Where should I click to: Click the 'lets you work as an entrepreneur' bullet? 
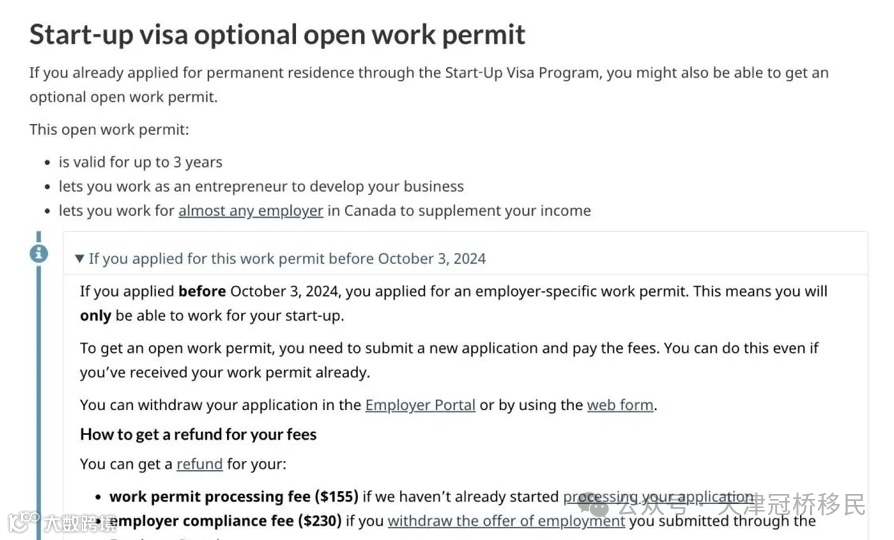tap(261, 186)
